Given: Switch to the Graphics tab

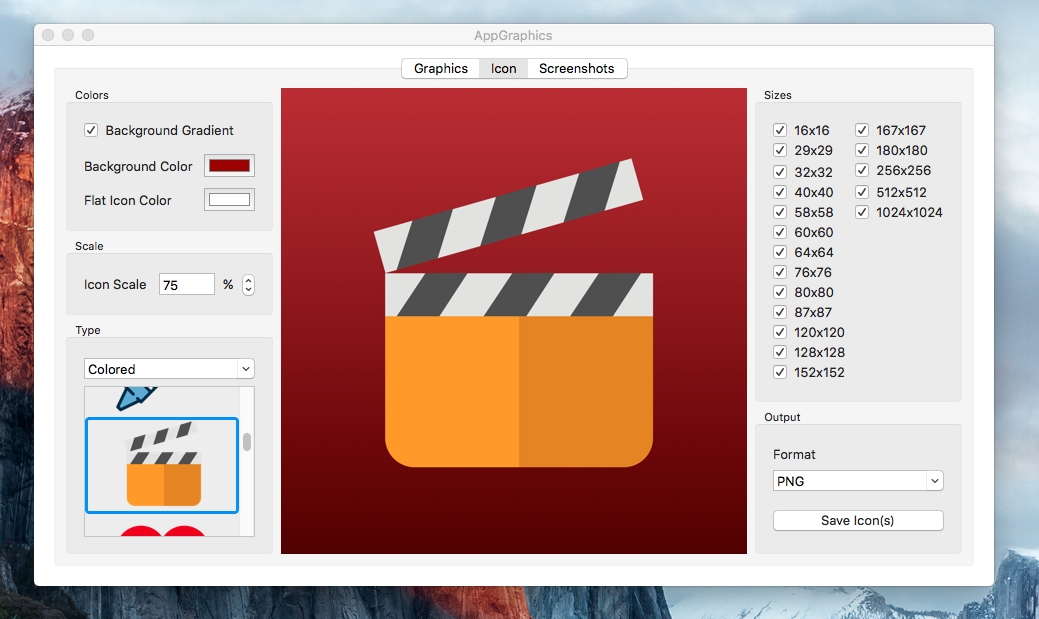Looking at the screenshot, I should tap(440, 68).
